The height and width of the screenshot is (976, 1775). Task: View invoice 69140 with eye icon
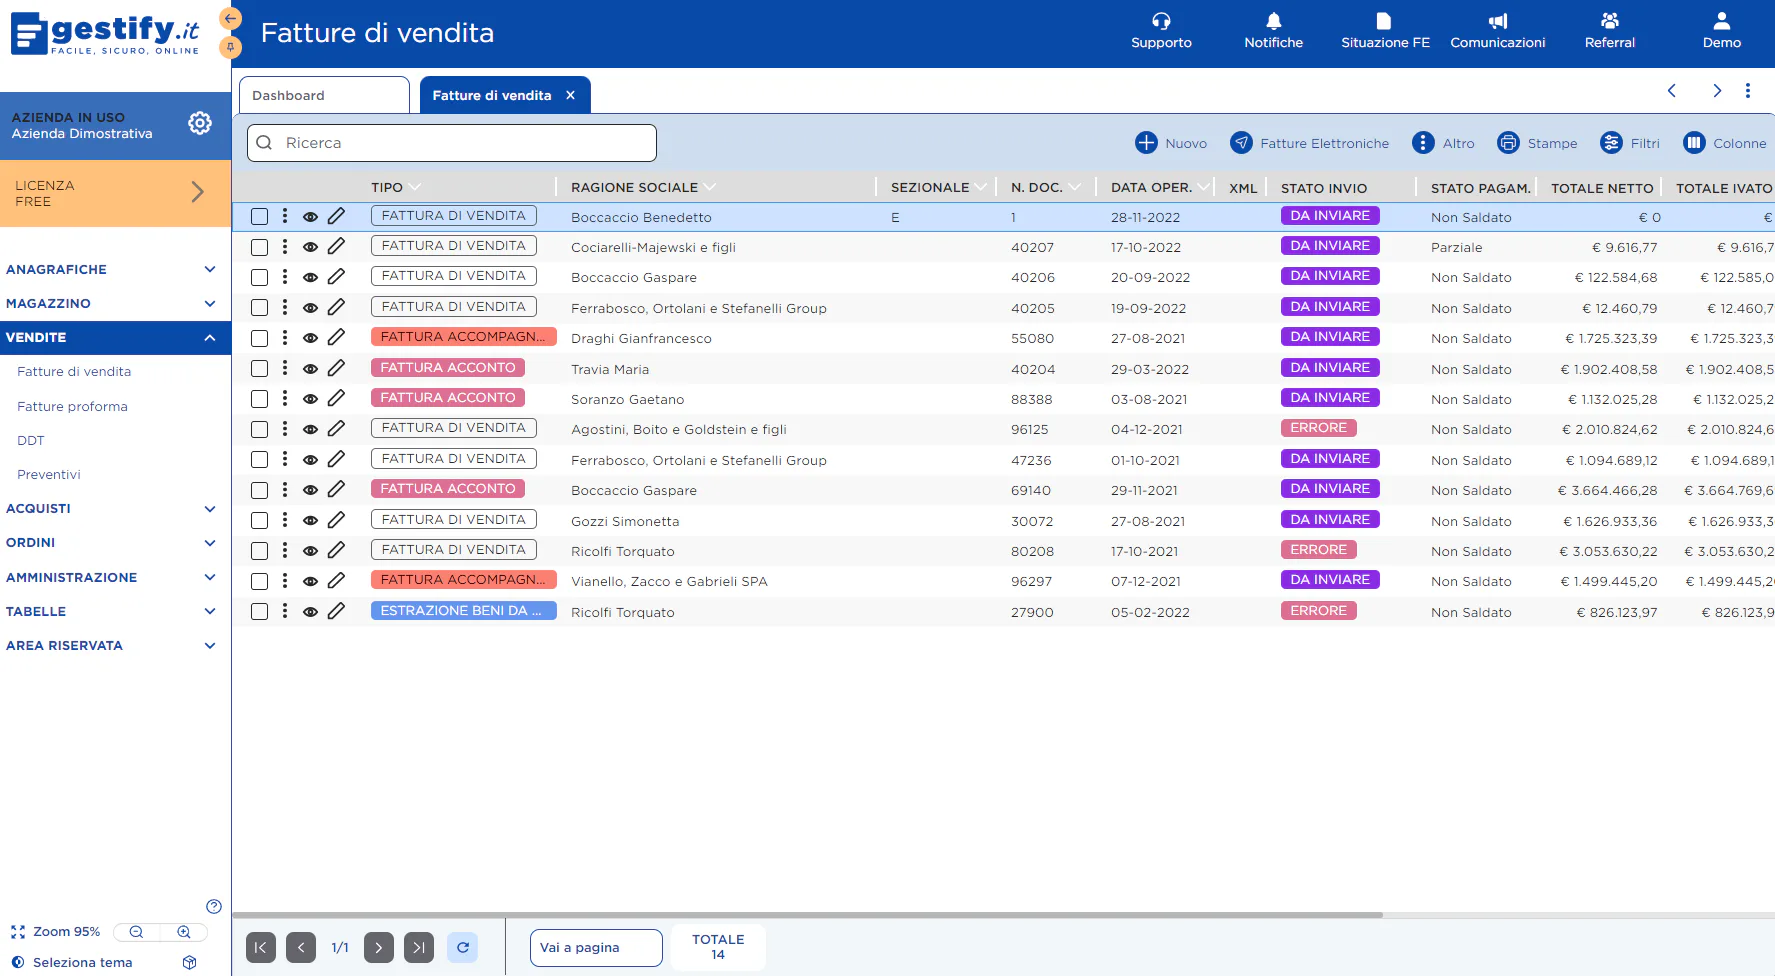point(310,490)
